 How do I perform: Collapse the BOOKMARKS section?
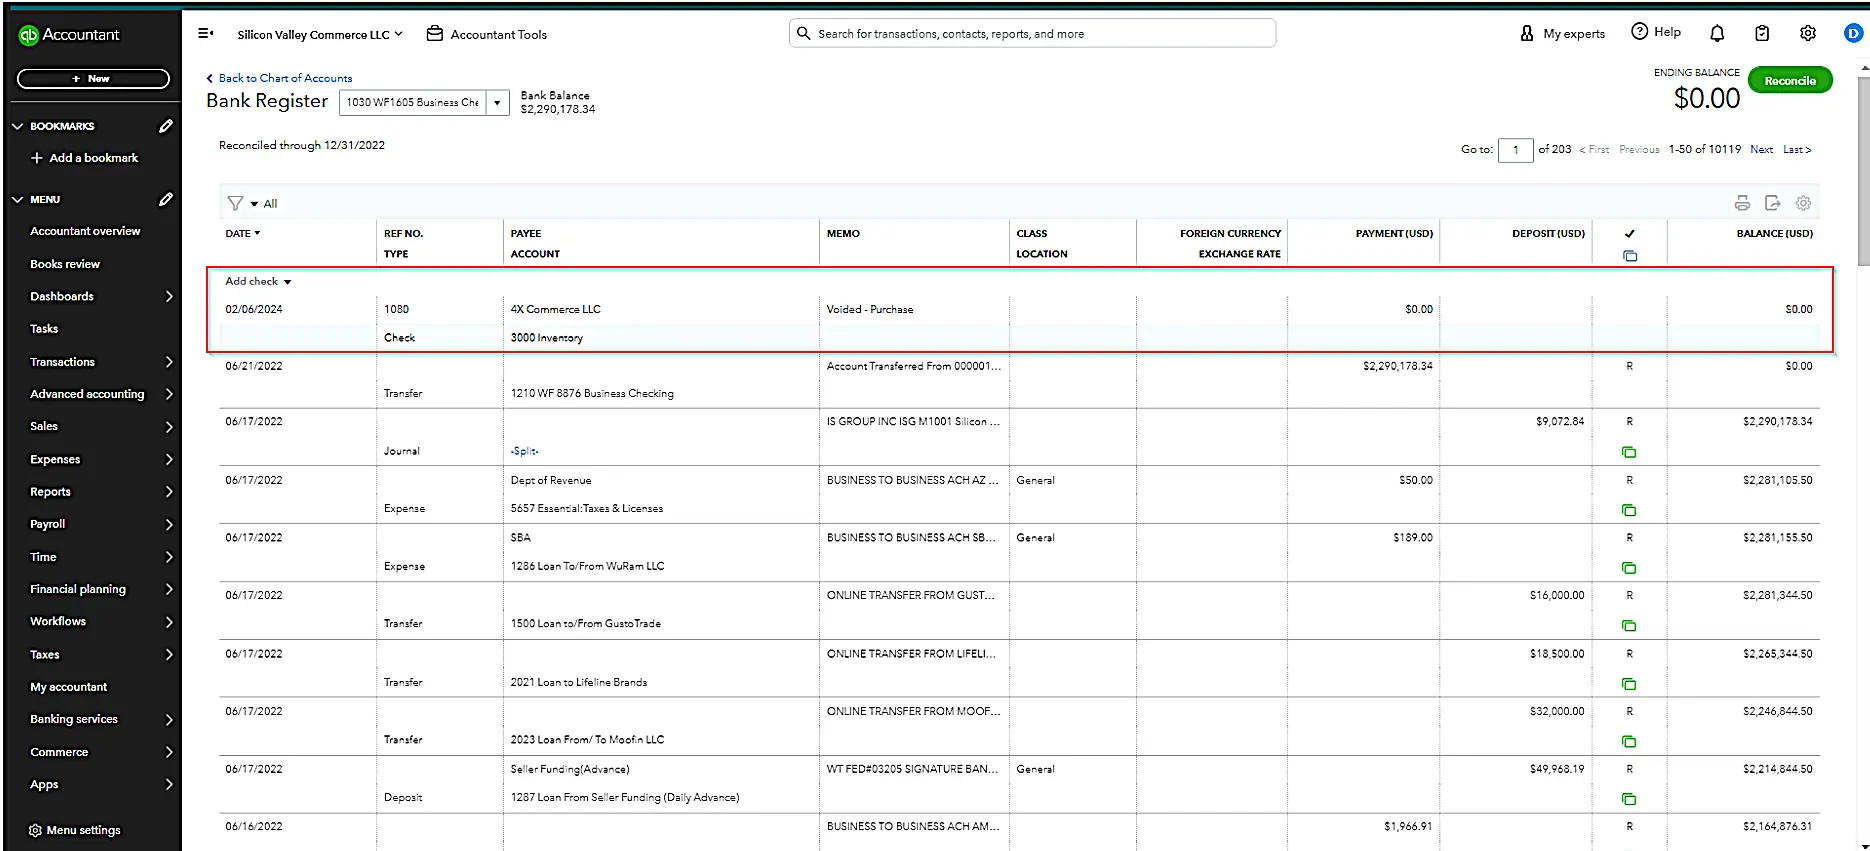(18, 126)
